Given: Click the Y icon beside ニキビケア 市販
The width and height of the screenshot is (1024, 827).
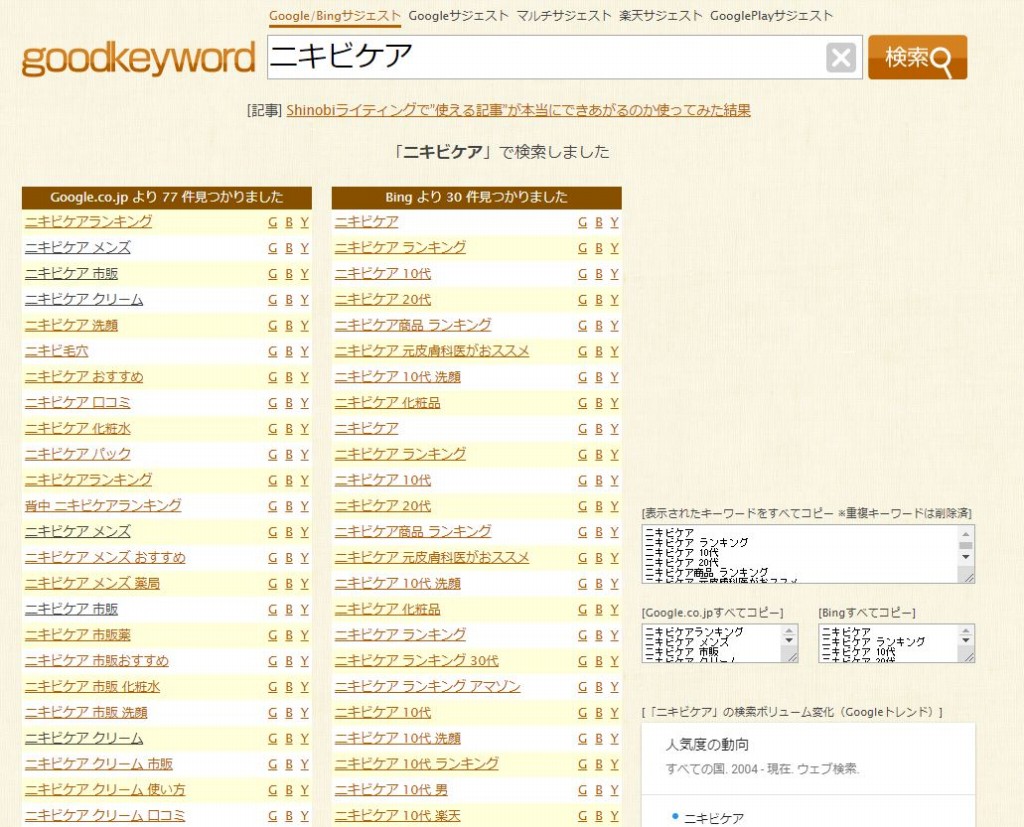Looking at the screenshot, I should [304, 273].
